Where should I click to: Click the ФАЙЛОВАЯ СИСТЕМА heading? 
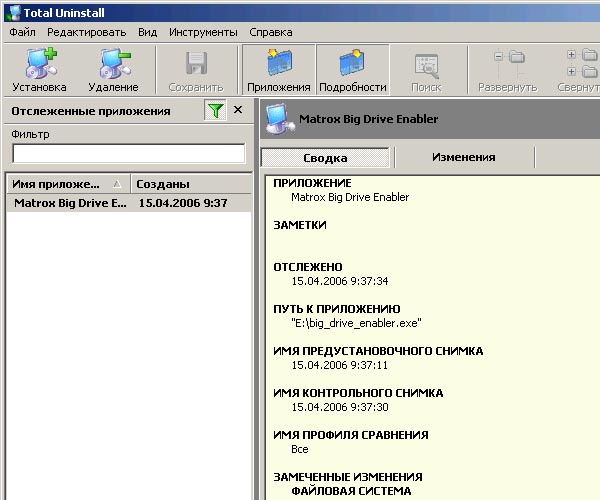pyautogui.click(x=351, y=491)
